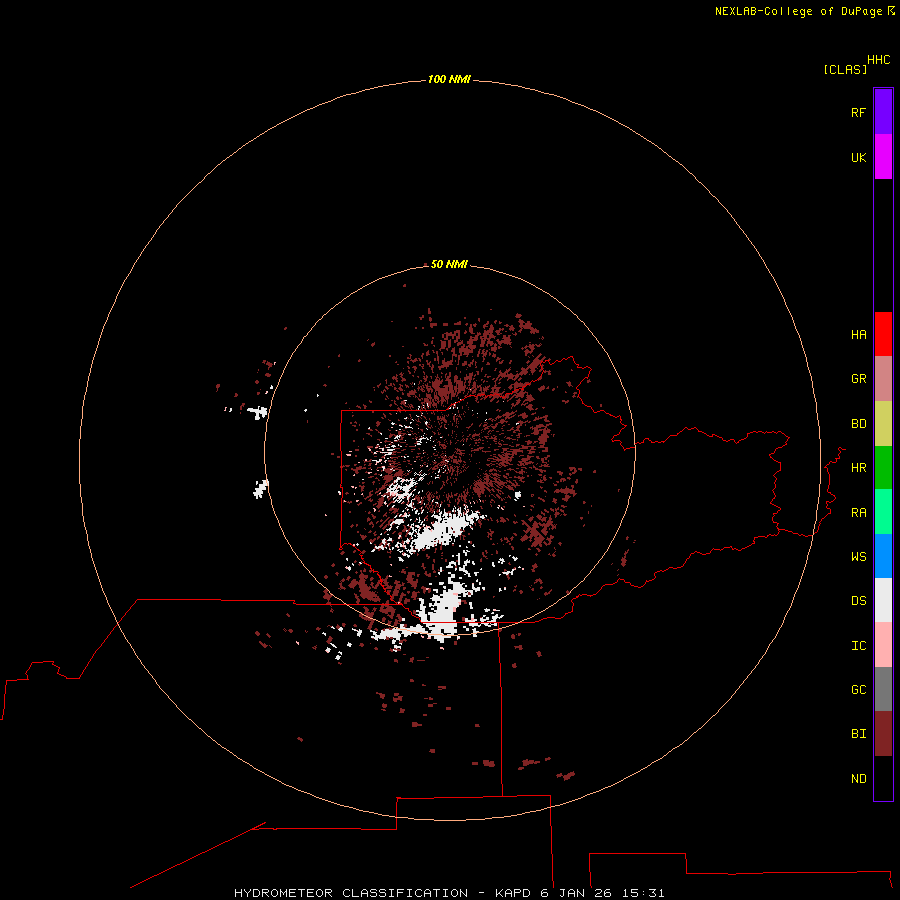This screenshot has height=900, width=900.
Task: Click the DS white color swatch
Action: point(883,600)
